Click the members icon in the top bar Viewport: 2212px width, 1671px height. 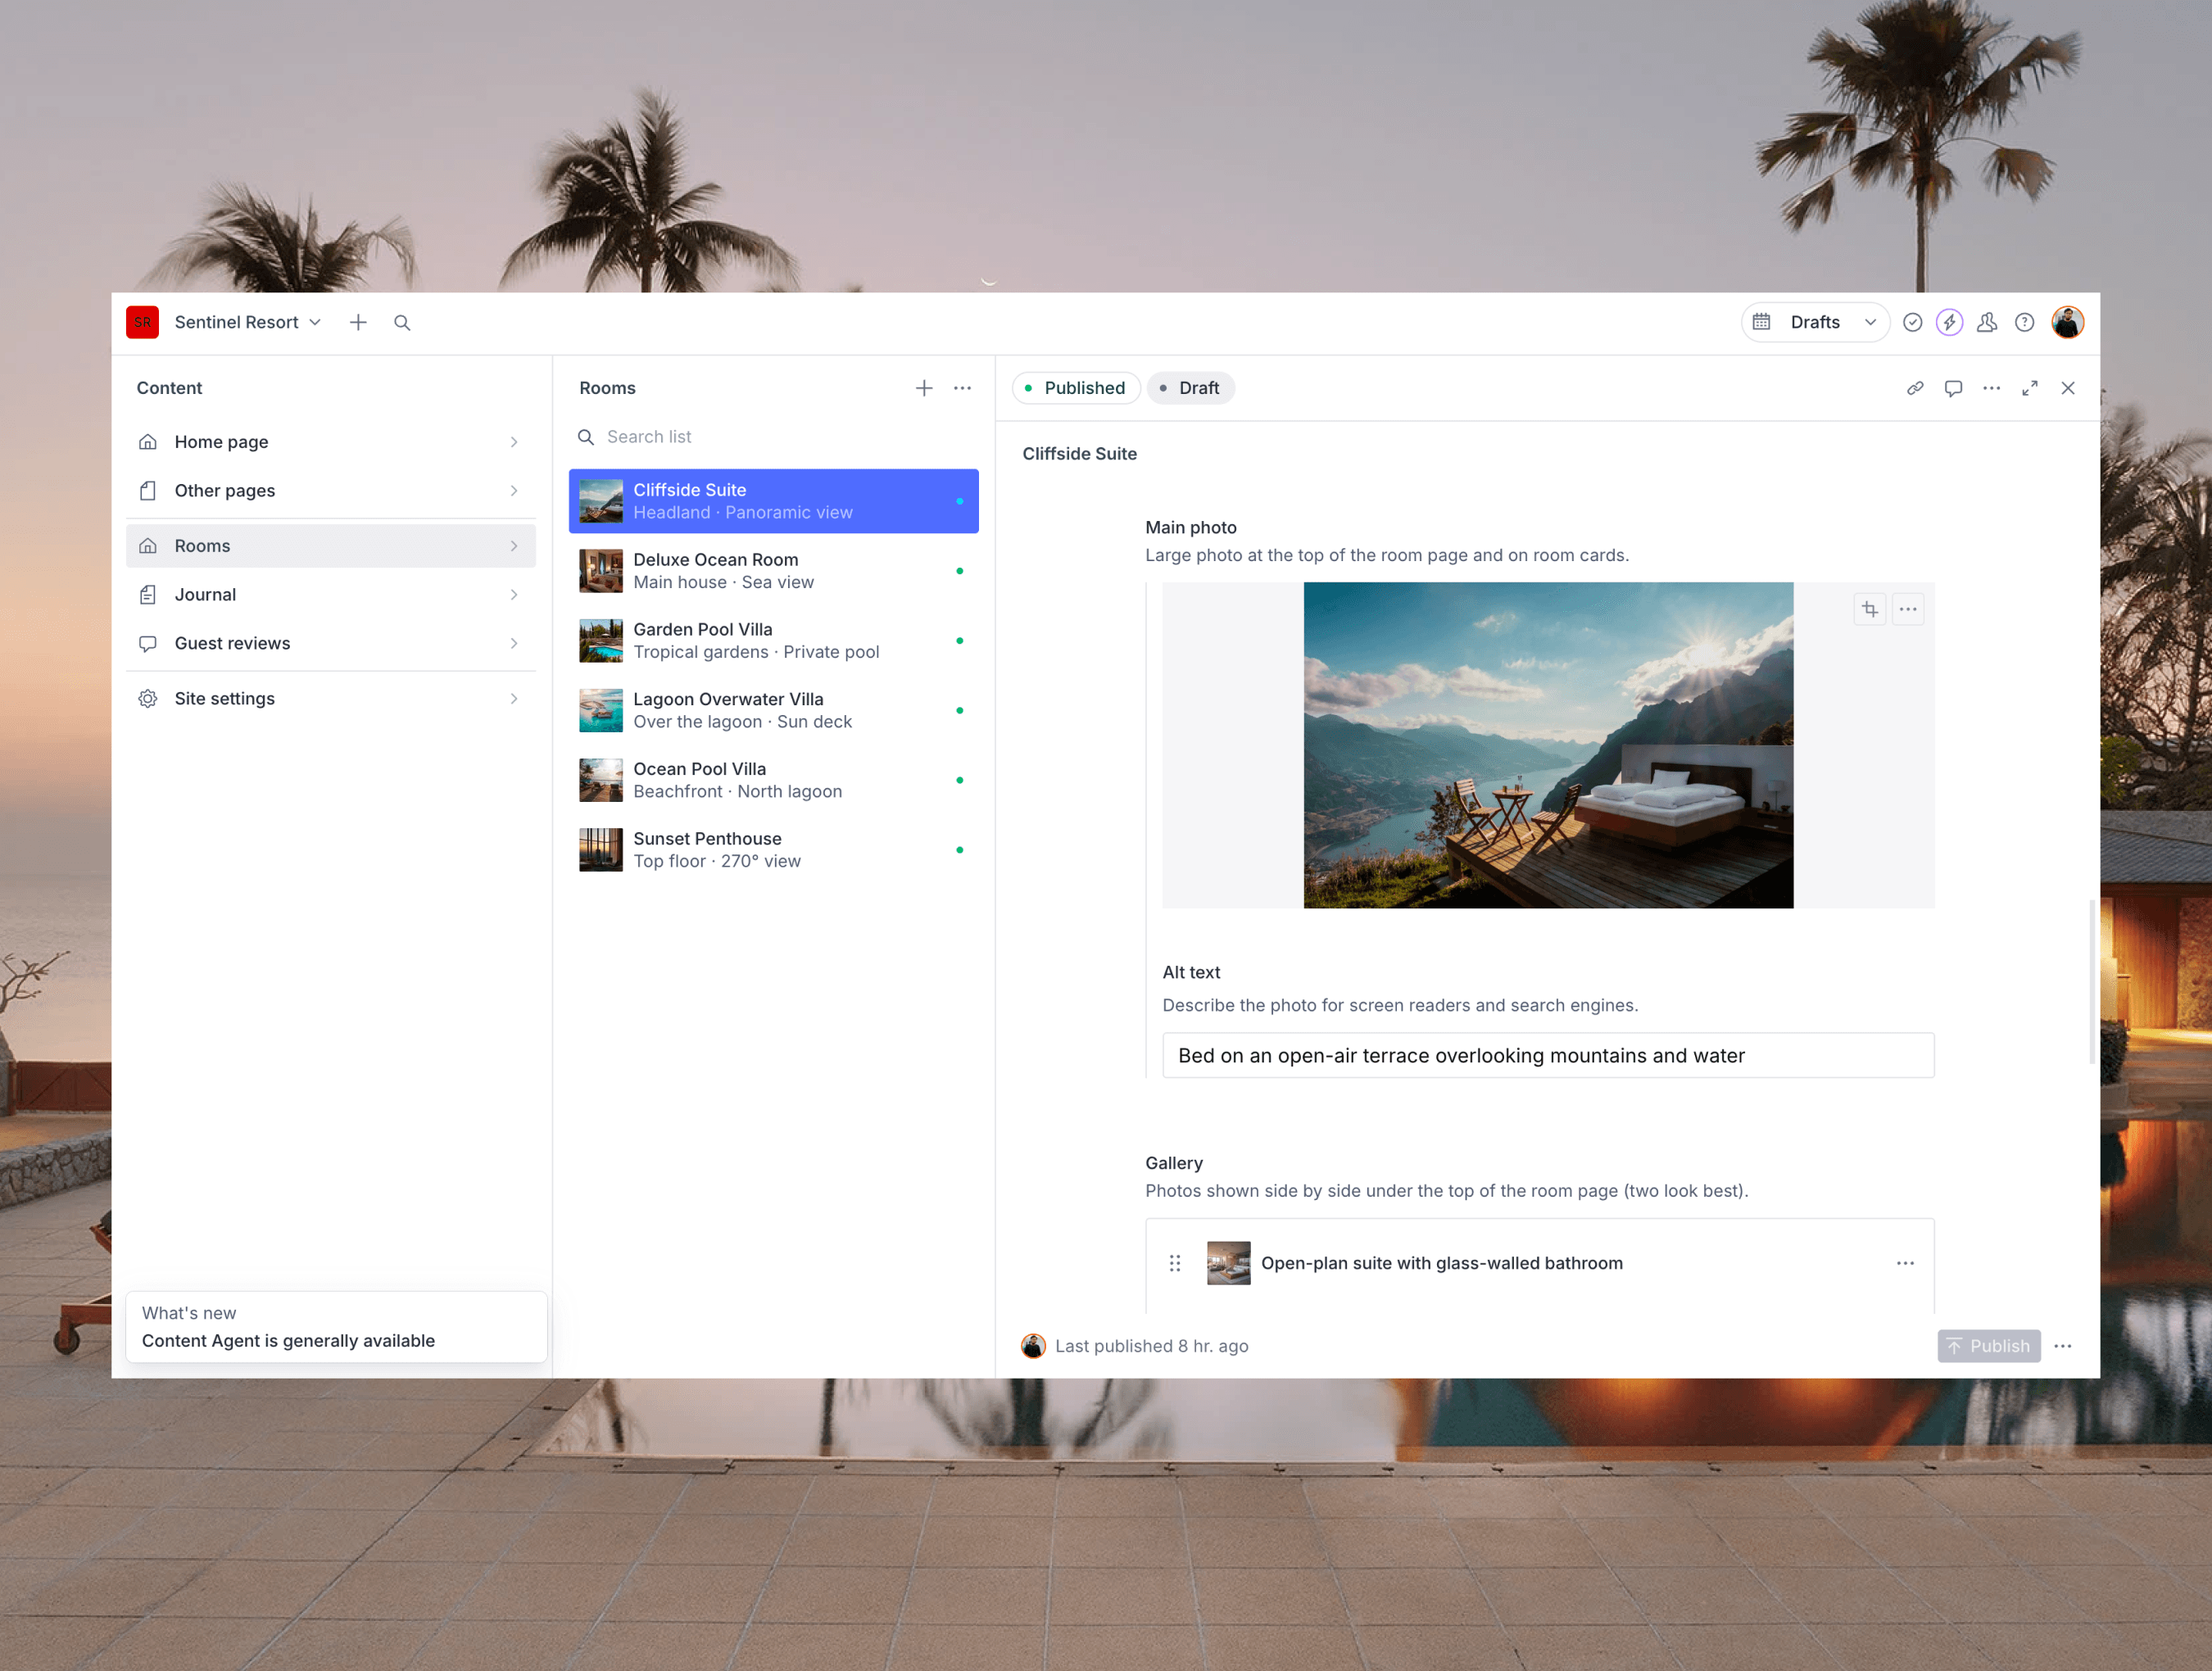point(1987,322)
